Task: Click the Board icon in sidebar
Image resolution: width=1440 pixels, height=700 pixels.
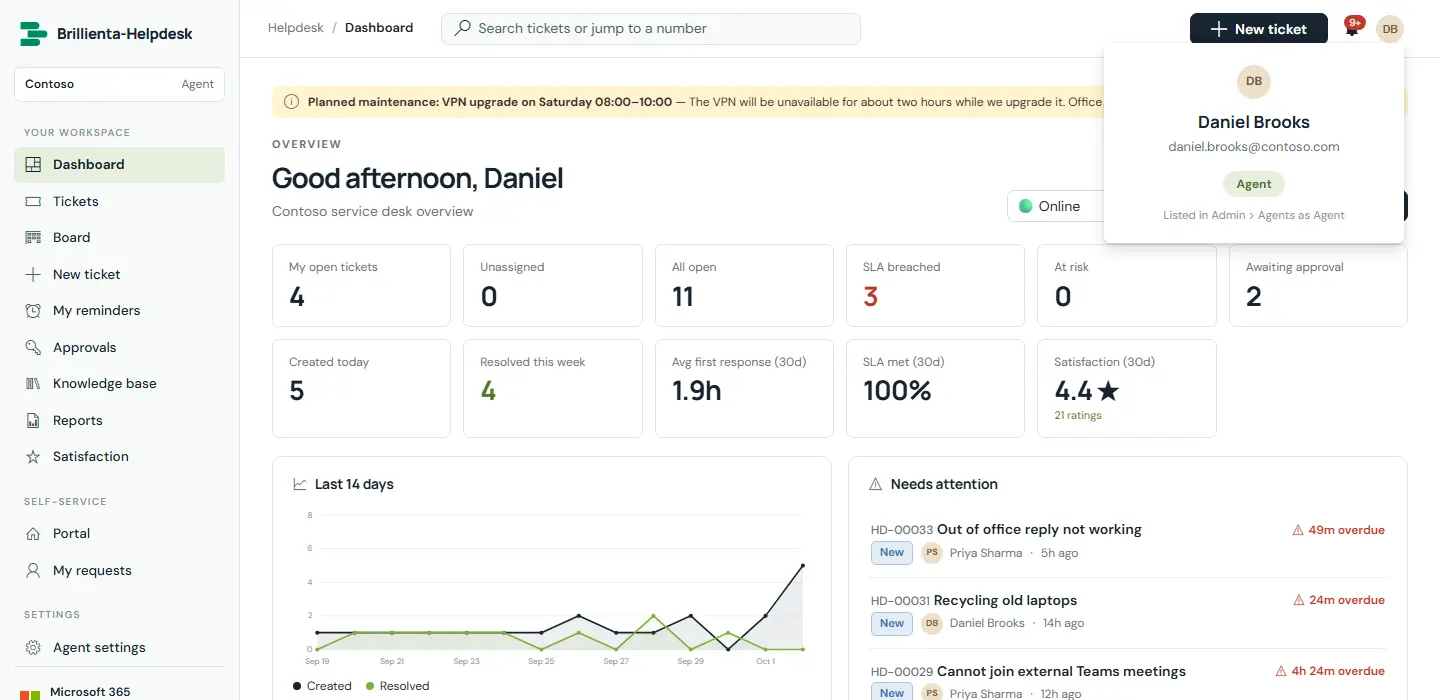Action: [33, 238]
